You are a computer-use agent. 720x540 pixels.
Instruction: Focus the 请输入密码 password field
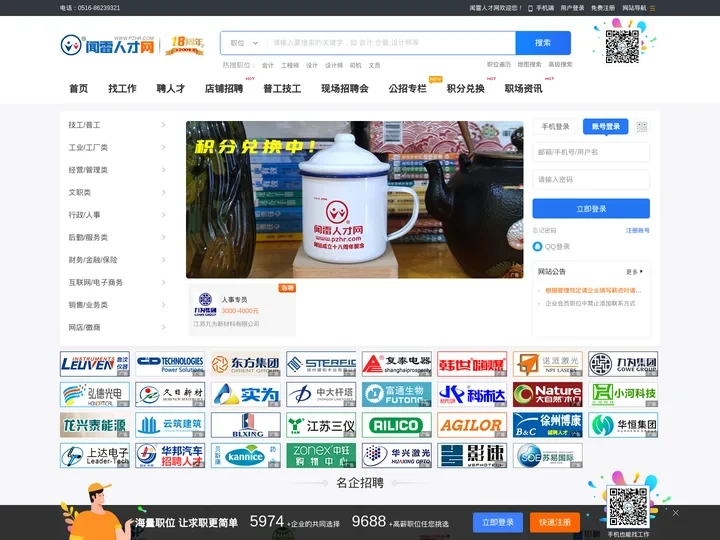tap(591, 180)
